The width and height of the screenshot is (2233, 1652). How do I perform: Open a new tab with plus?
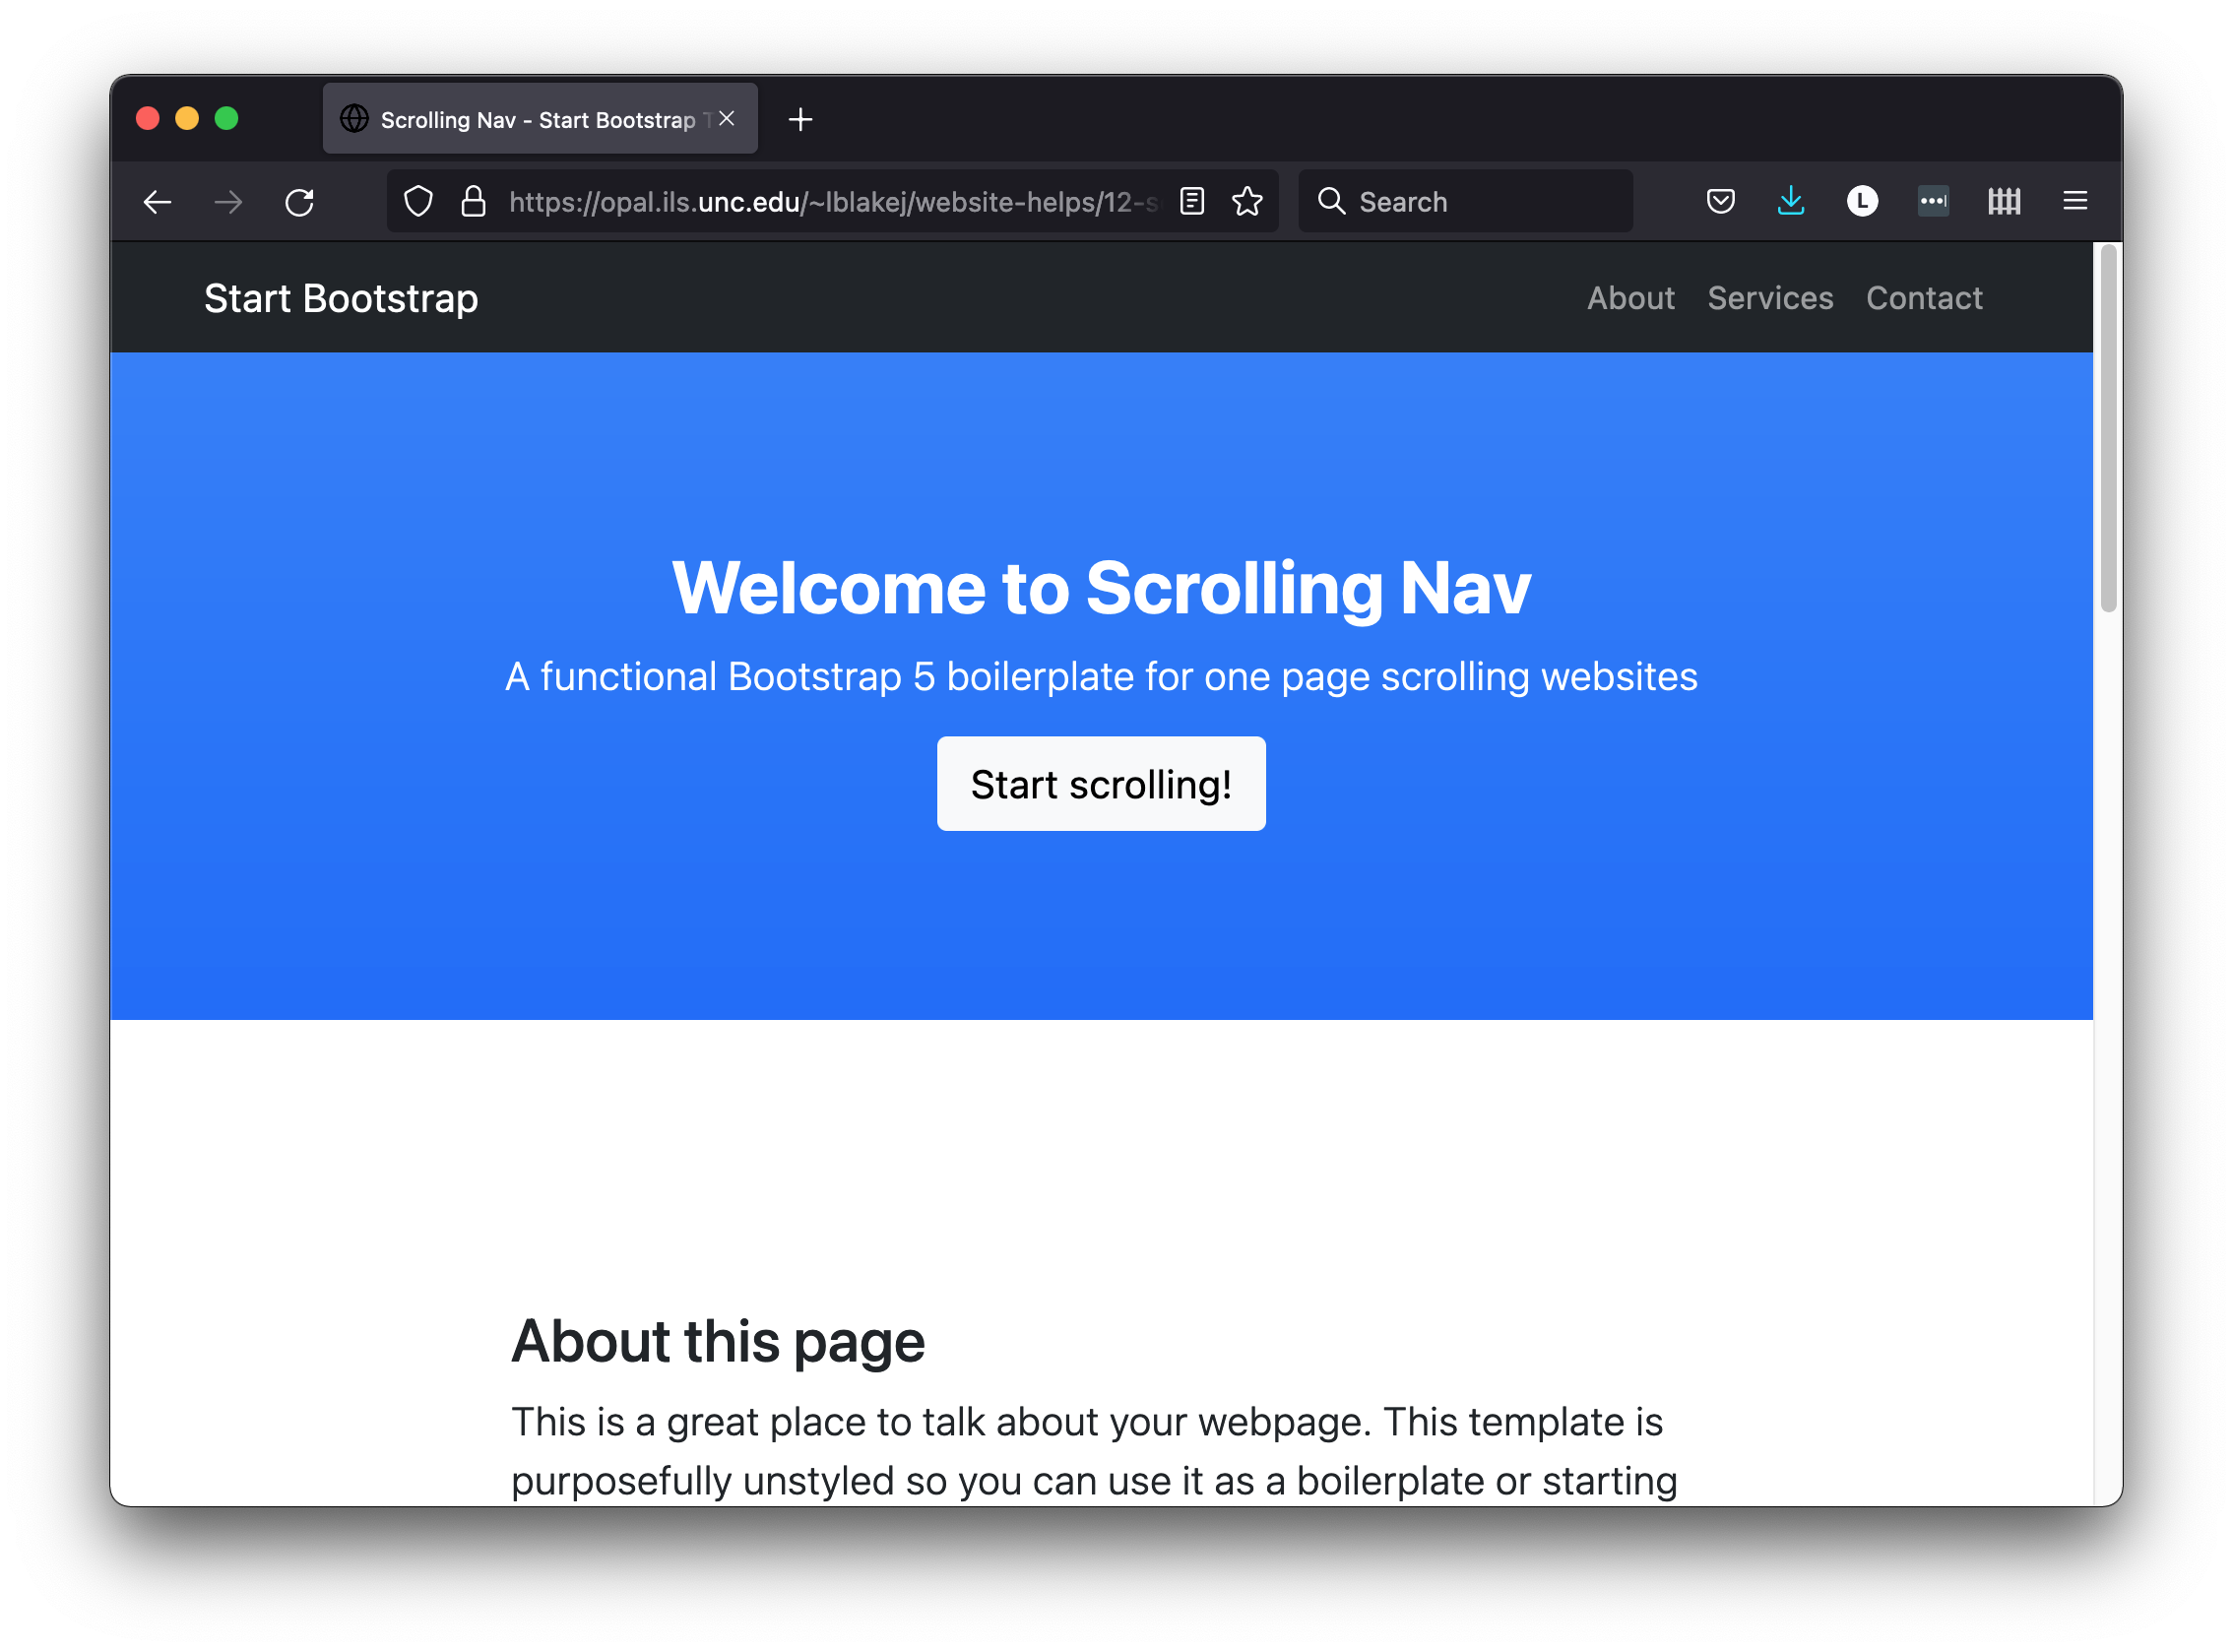pos(800,120)
